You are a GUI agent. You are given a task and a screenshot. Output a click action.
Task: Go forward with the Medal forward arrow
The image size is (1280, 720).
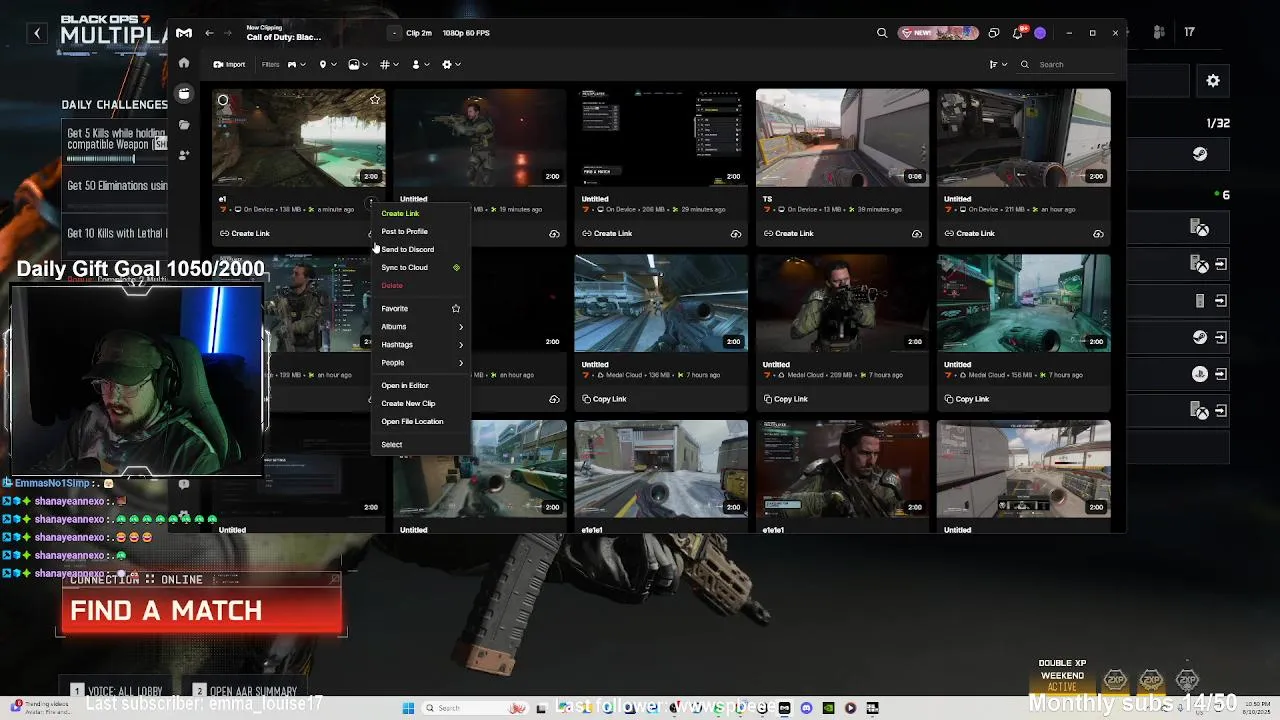229,33
